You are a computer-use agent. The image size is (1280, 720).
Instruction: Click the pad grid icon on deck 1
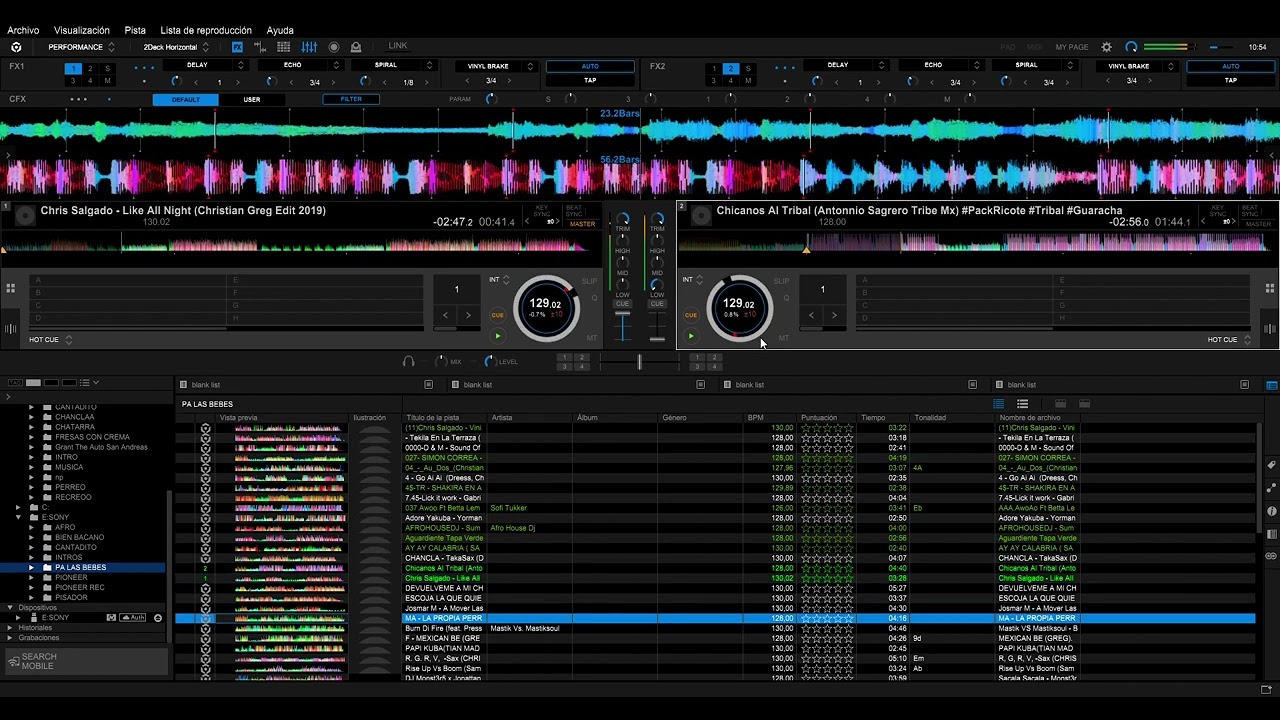pos(10,289)
